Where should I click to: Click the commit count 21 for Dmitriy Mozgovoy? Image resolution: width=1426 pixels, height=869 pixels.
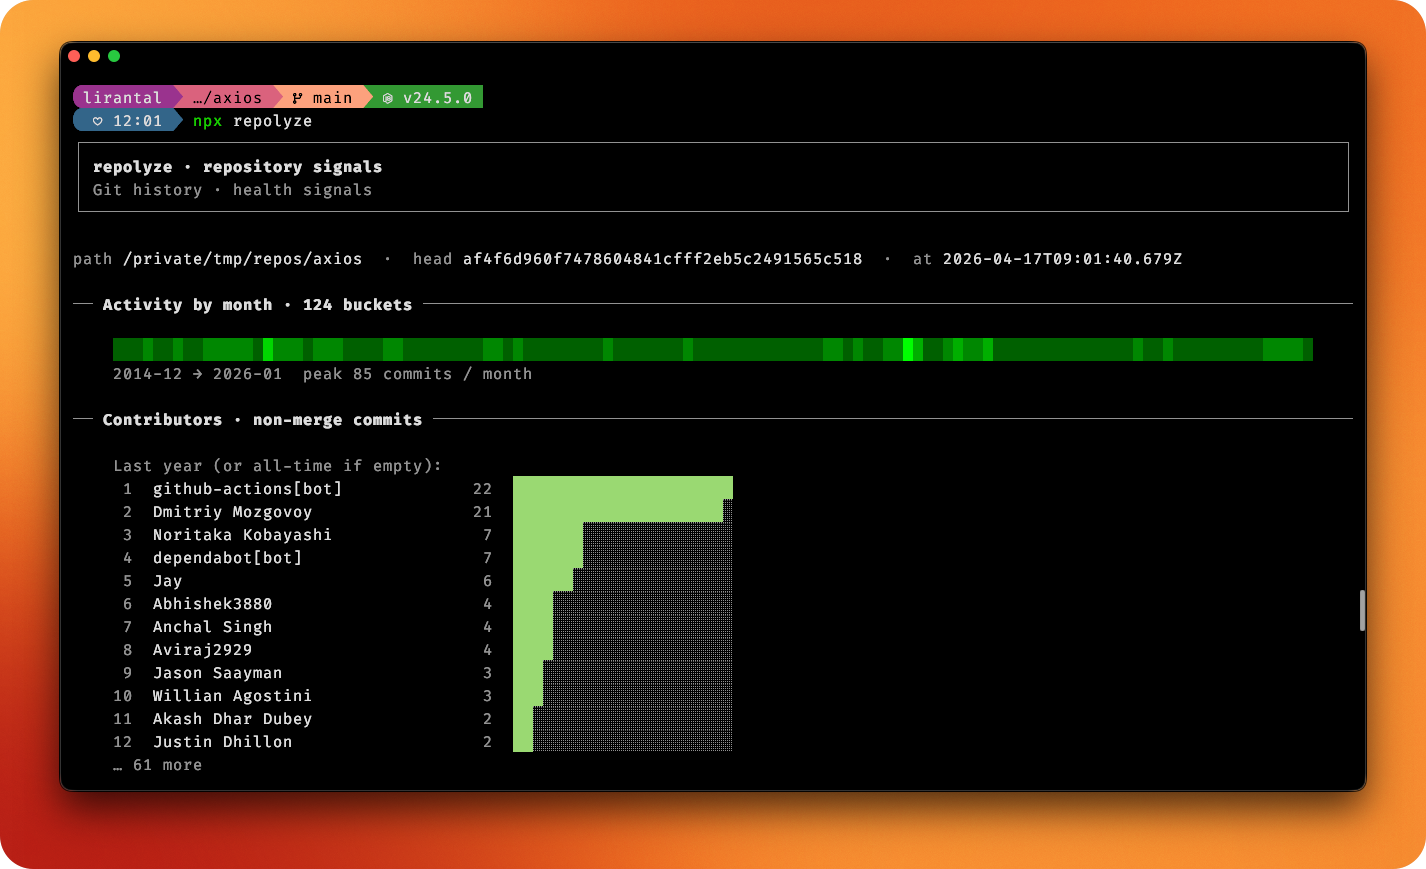click(482, 512)
